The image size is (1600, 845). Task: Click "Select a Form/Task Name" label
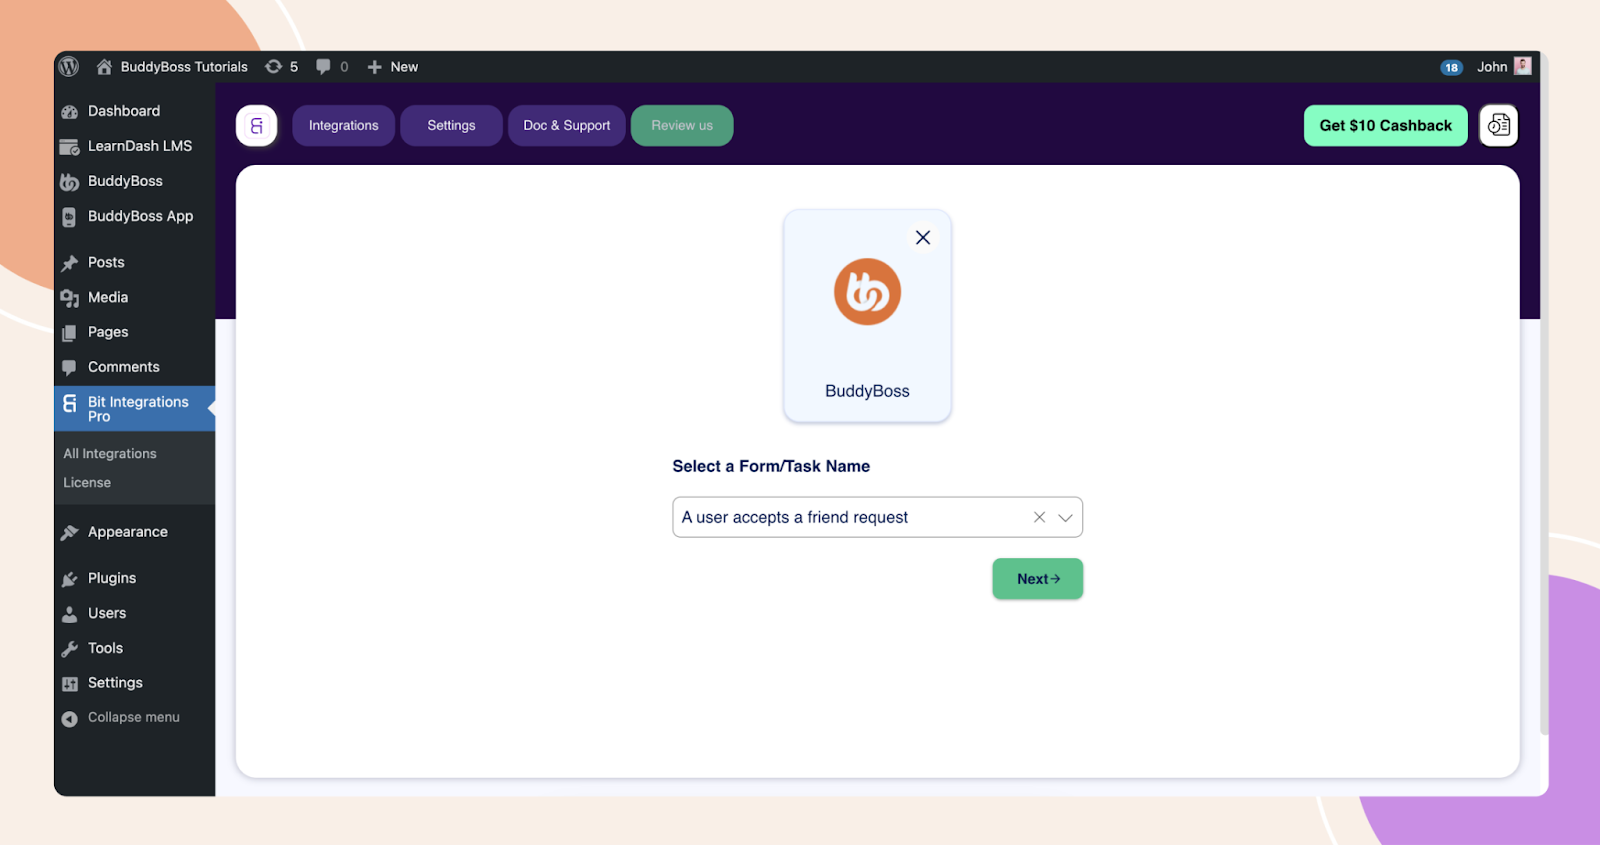(771, 466)
